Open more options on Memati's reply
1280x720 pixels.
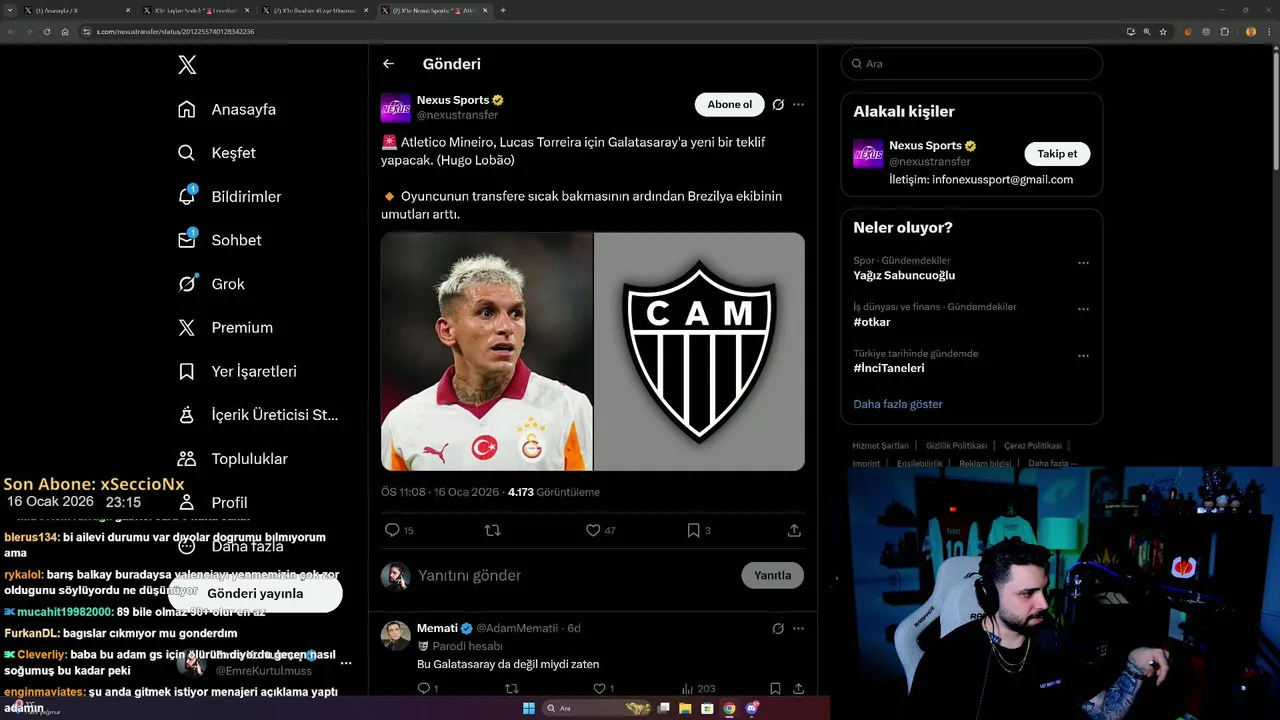coord(798,628)
